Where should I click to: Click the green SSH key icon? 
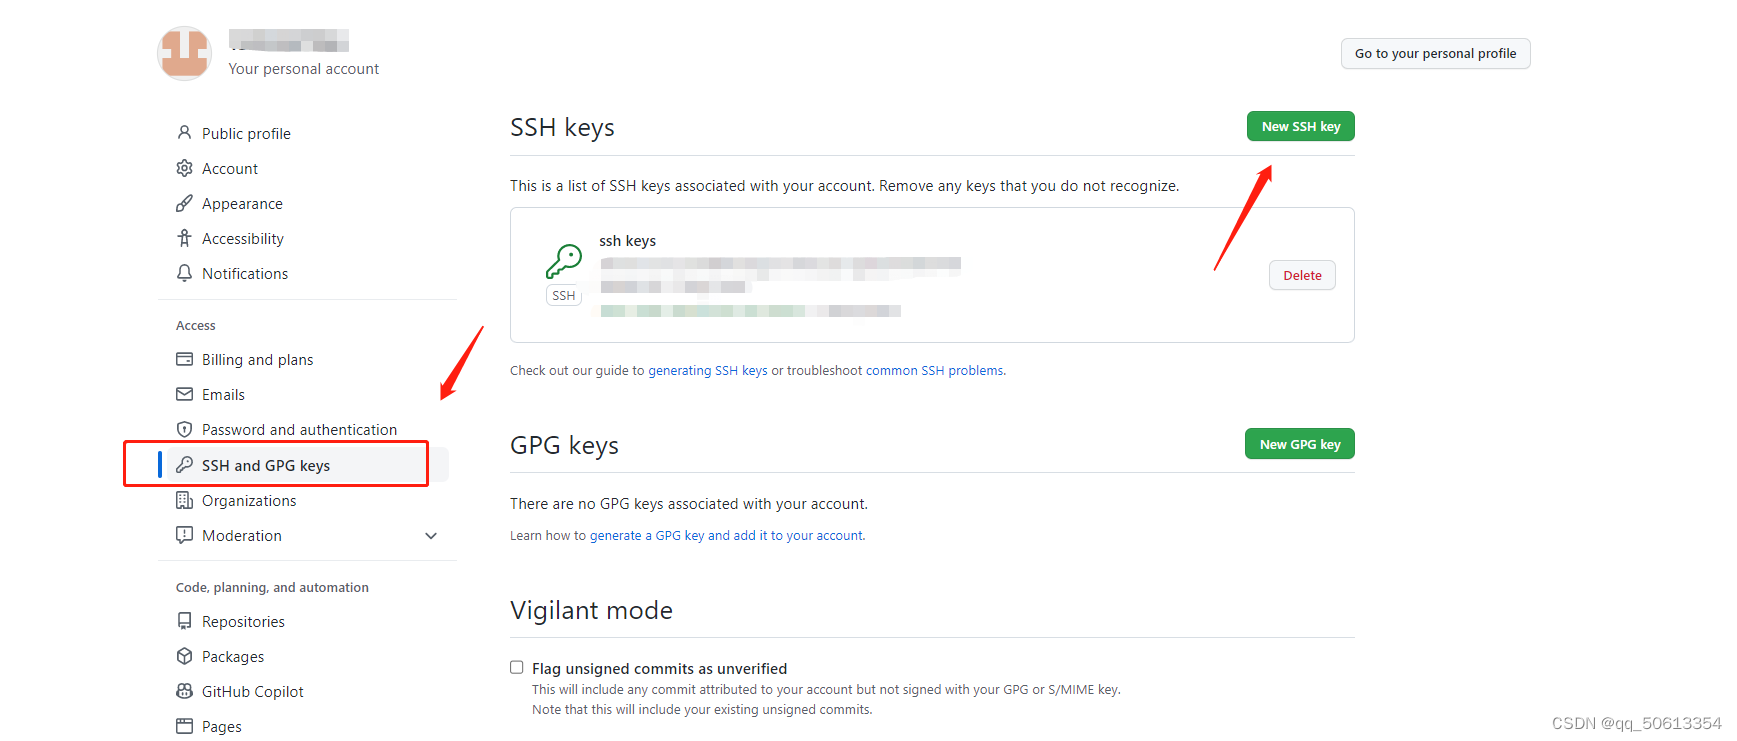coord(563,260)
